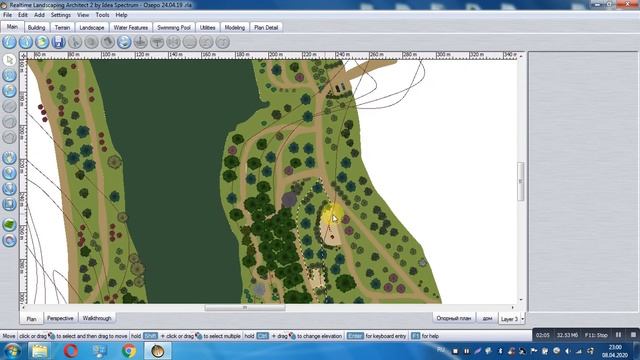Open the Layer 3 dropdown arrow

(522, 319)
